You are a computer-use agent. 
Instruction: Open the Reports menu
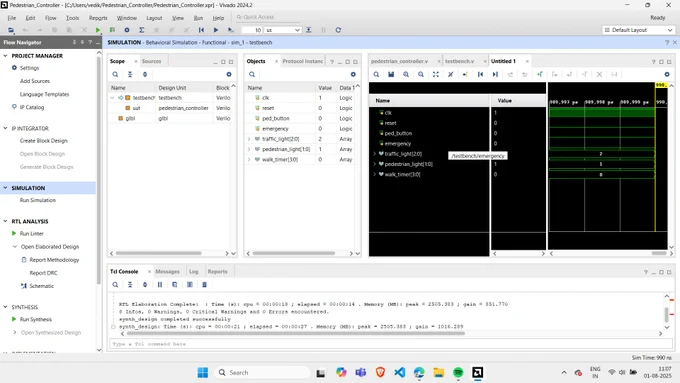pos(98,18)
